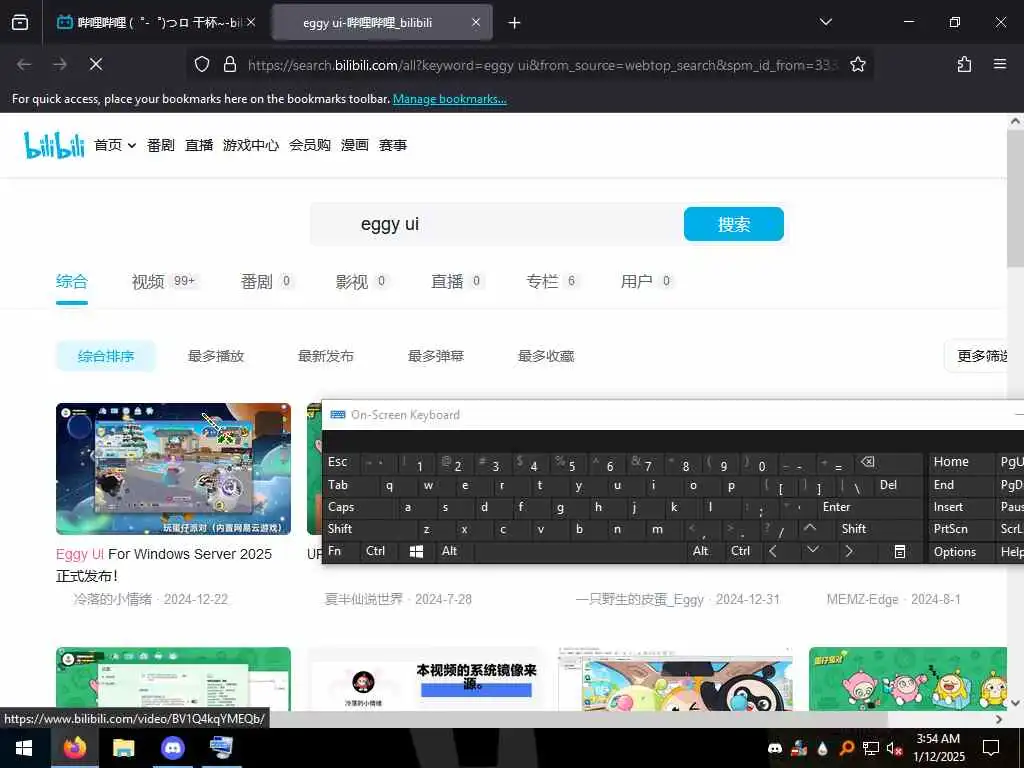Viewport: 1024px width, 768px height.
Task: Click the horizontal scrollbar right arrow
Action: tap(998, 719)
